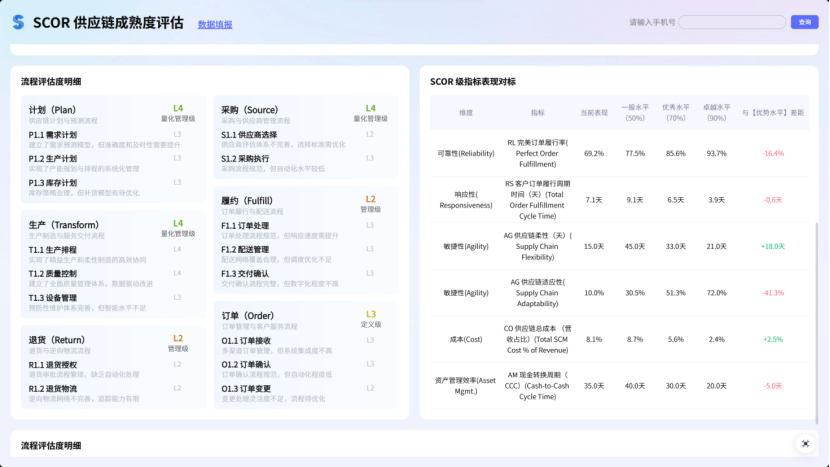Click the T1.2 质量控制 item
The image size is (830, 467).
[53, 273]
